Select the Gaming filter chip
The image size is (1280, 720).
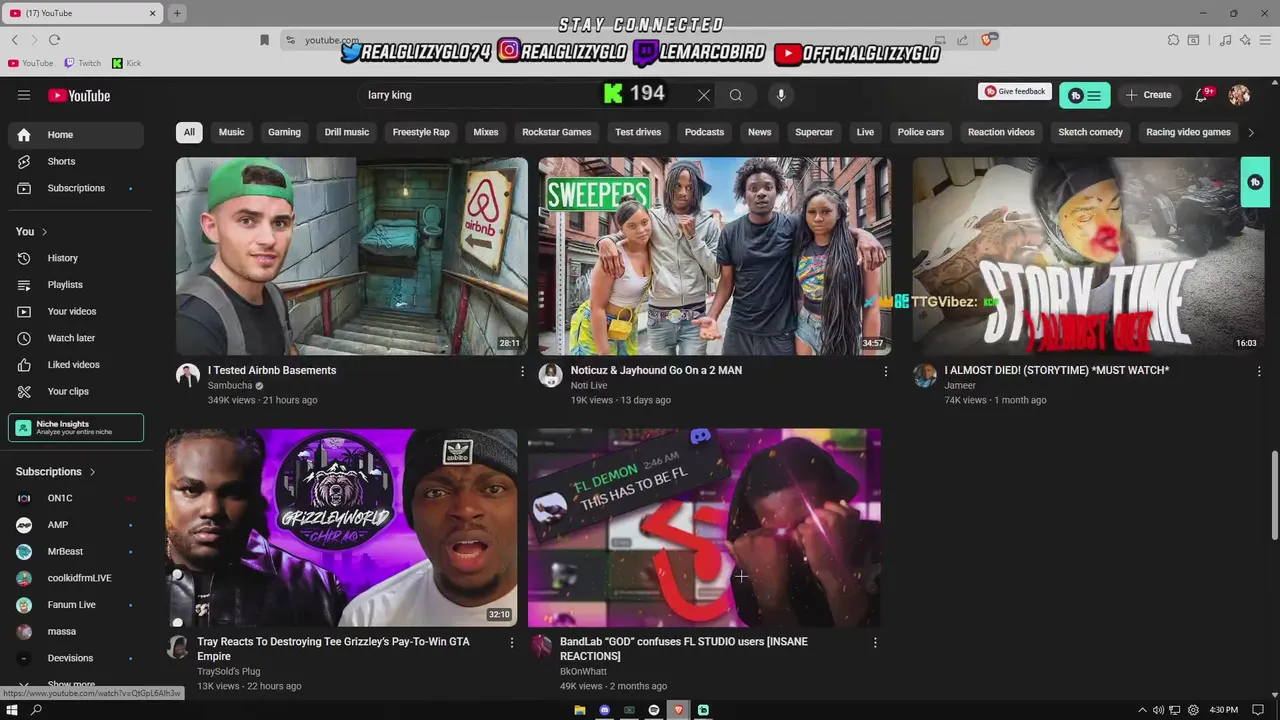click(x=284, y=132)
